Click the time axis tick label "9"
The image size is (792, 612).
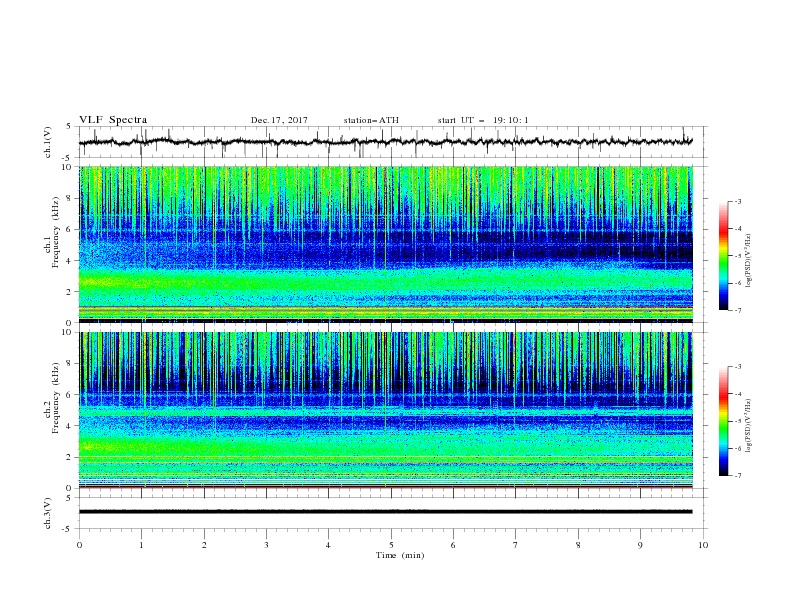pyautogui.click(x=640, y=545)
